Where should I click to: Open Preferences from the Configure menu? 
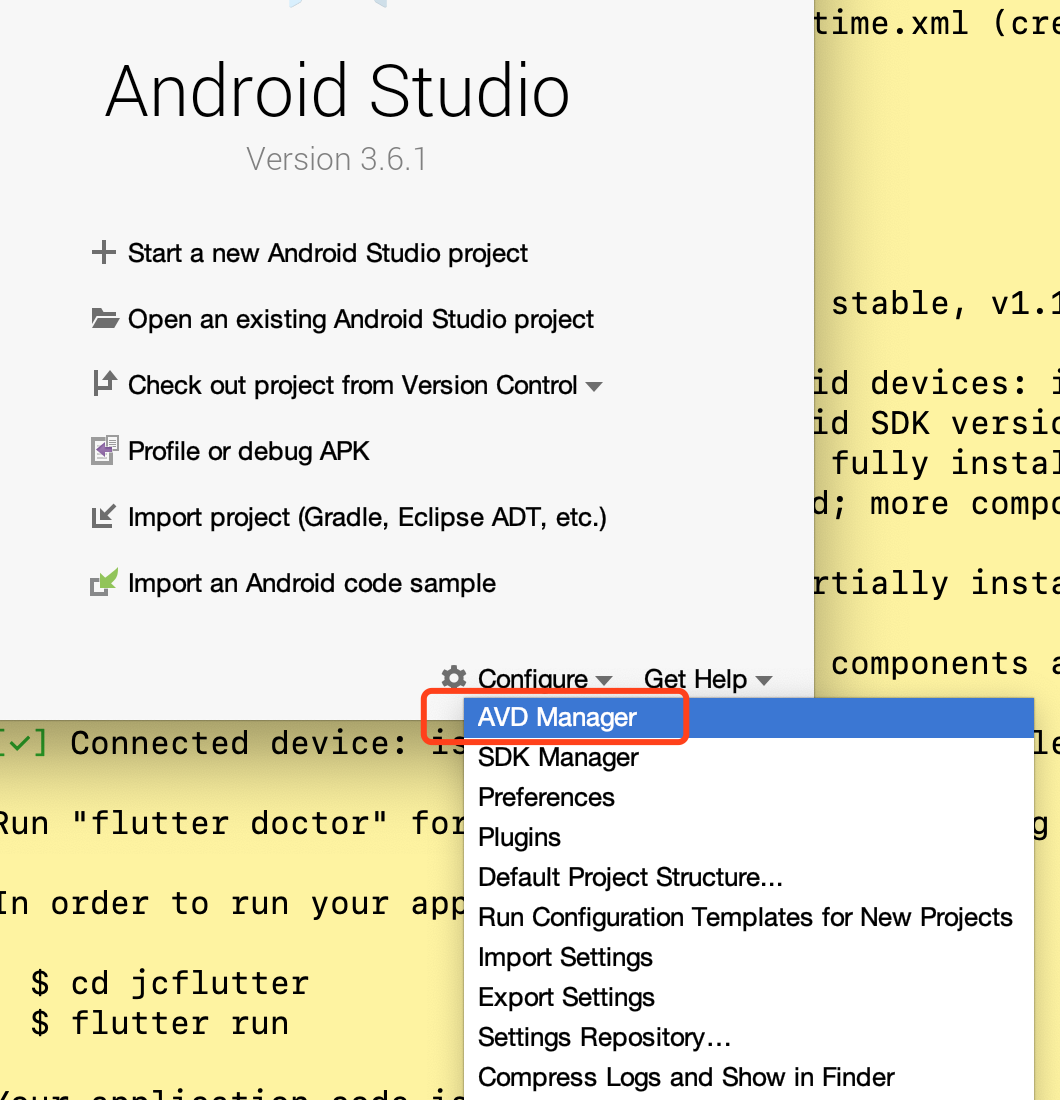tap(749, 798)
